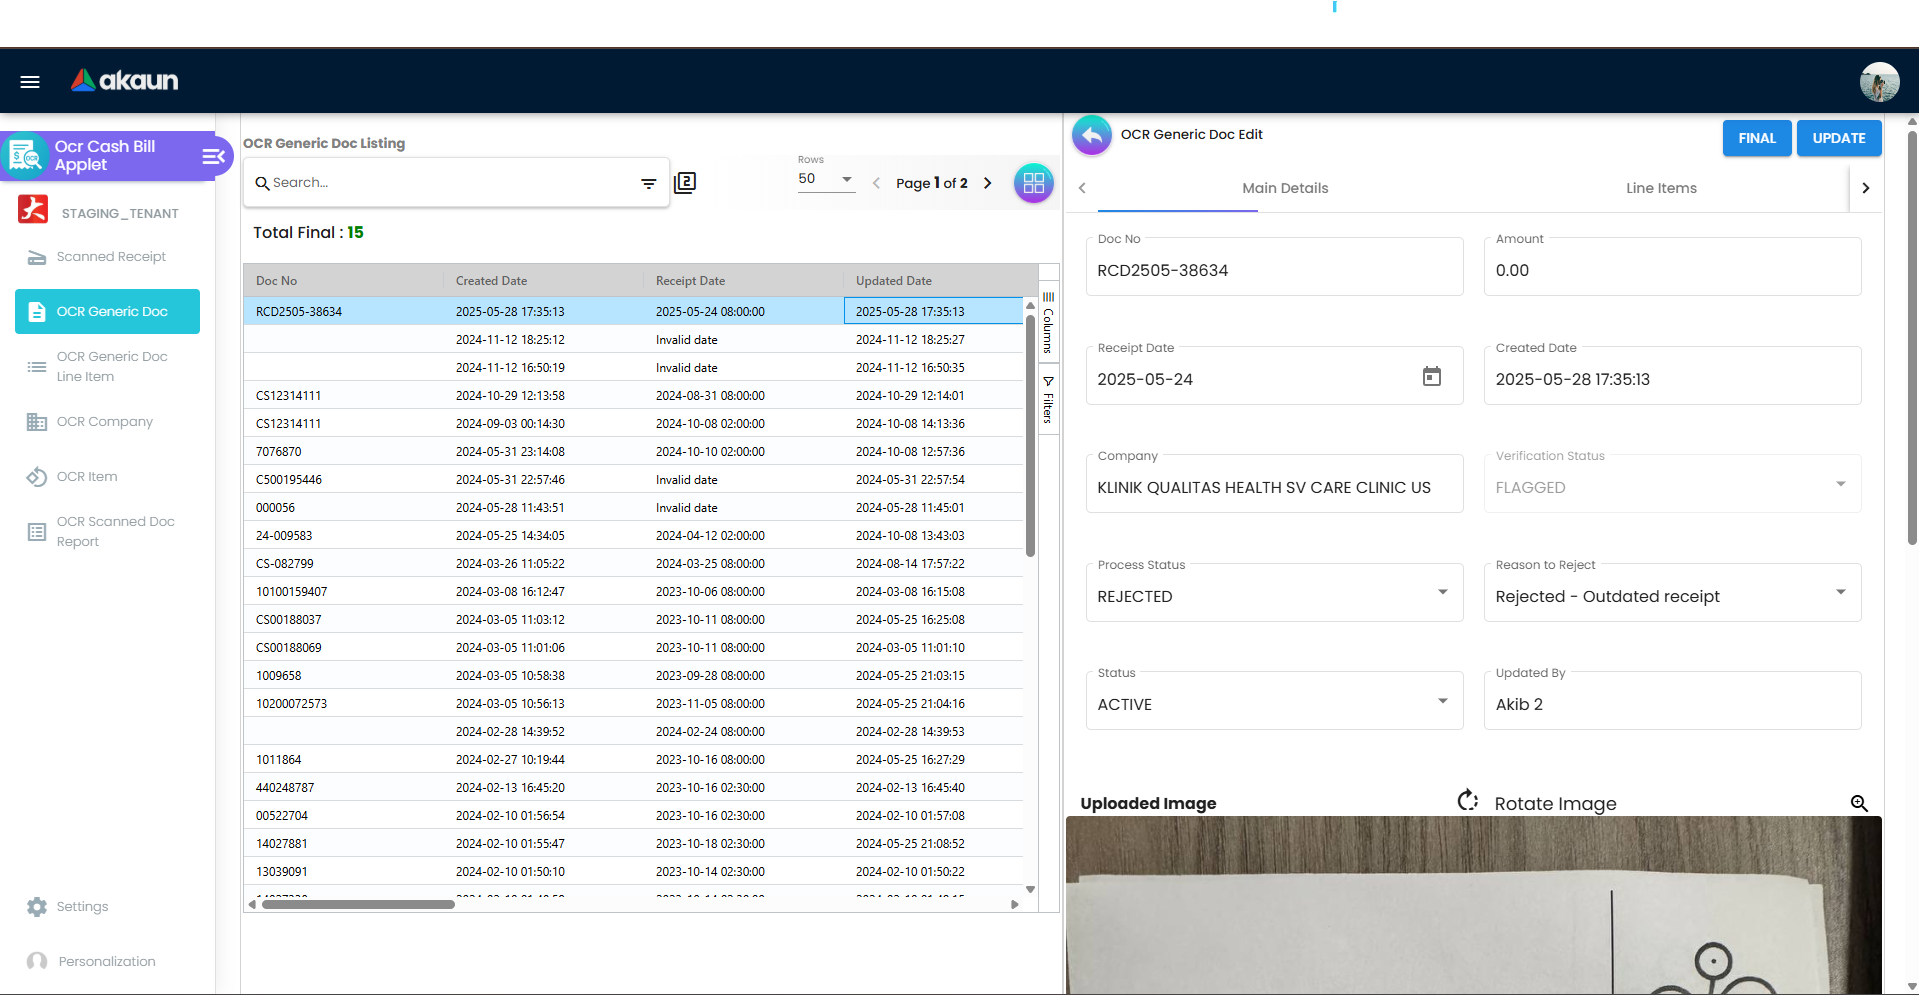Open the hamburger navigation menu
Screen dimensions: 1919x995
30,82
